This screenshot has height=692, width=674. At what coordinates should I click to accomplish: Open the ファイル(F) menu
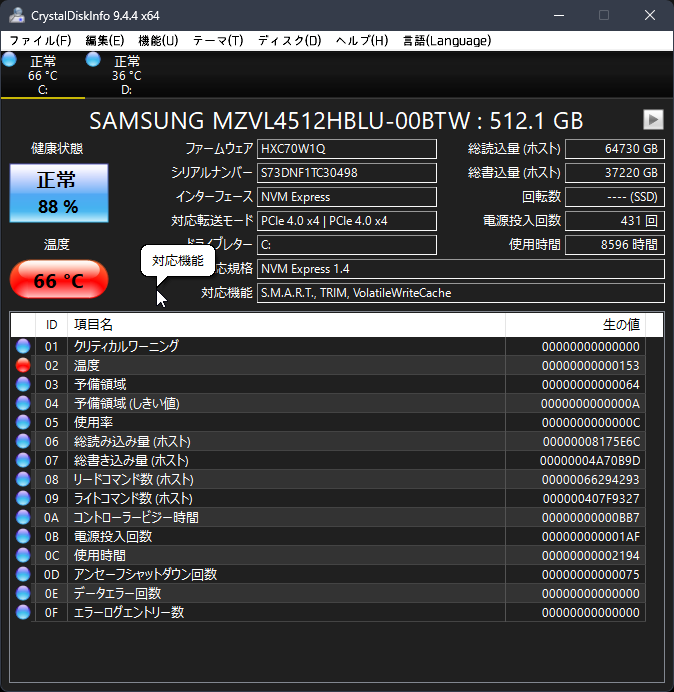40,40
